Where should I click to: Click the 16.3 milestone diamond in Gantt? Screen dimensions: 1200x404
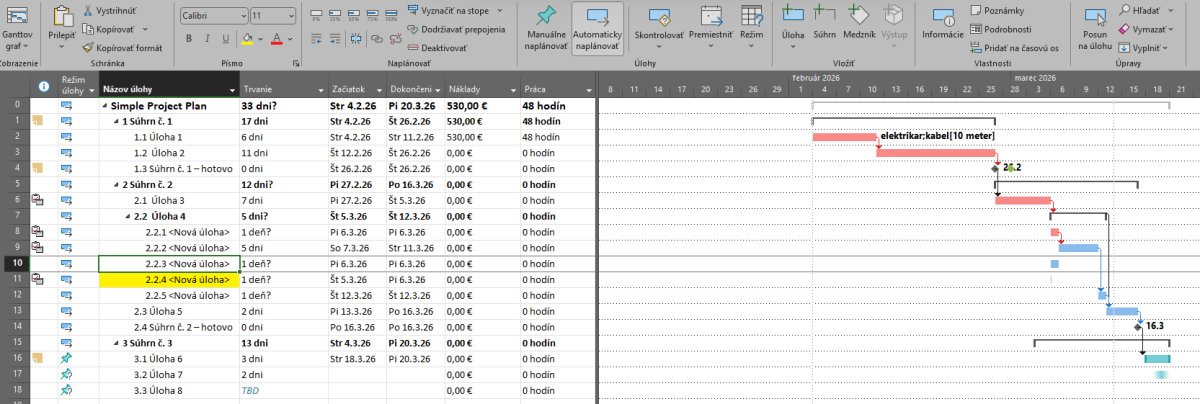click(1138, 326)
